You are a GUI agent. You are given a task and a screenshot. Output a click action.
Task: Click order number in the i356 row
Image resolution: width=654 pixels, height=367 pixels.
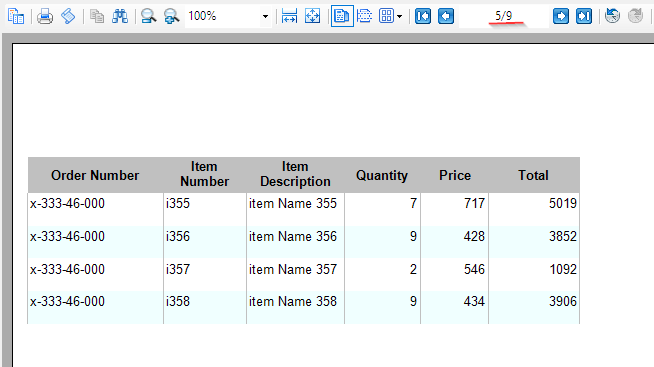[96, 242]
